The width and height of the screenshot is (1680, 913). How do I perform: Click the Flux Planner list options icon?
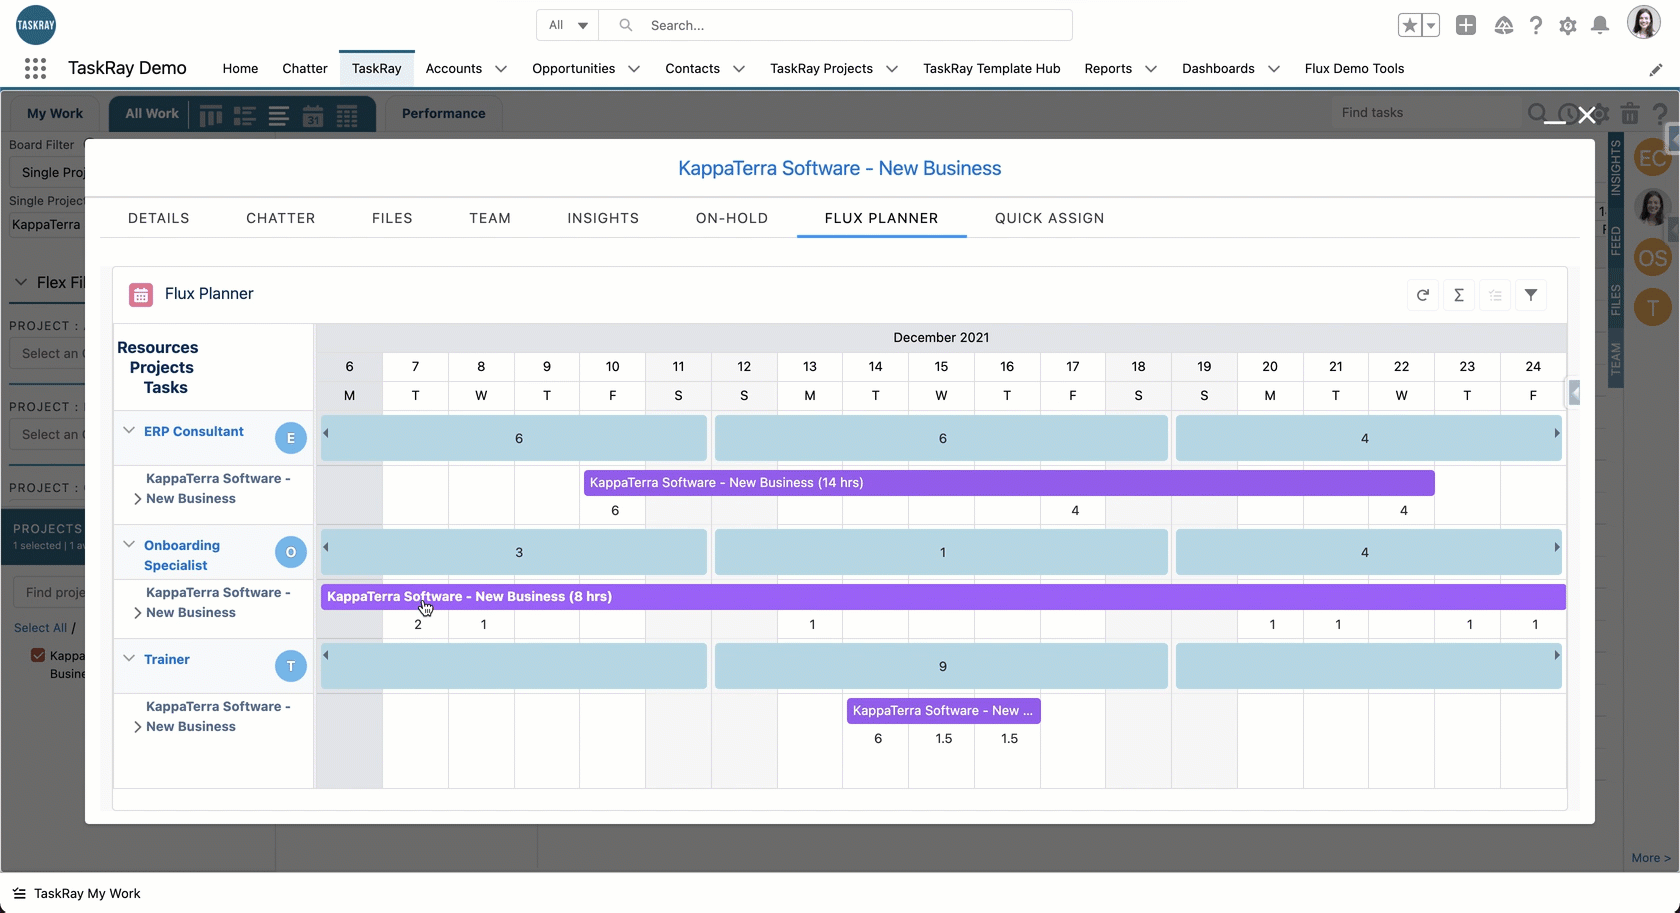[1495, 295]
